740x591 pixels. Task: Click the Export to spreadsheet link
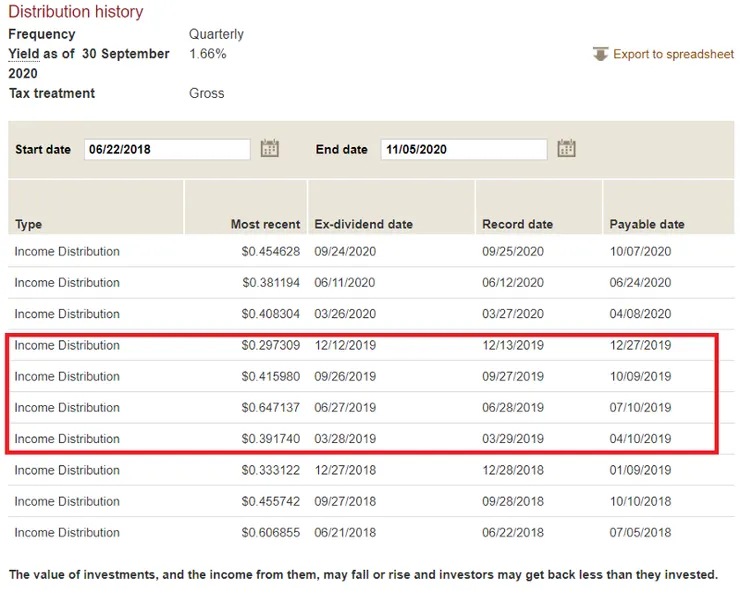[x=673, y=54]
